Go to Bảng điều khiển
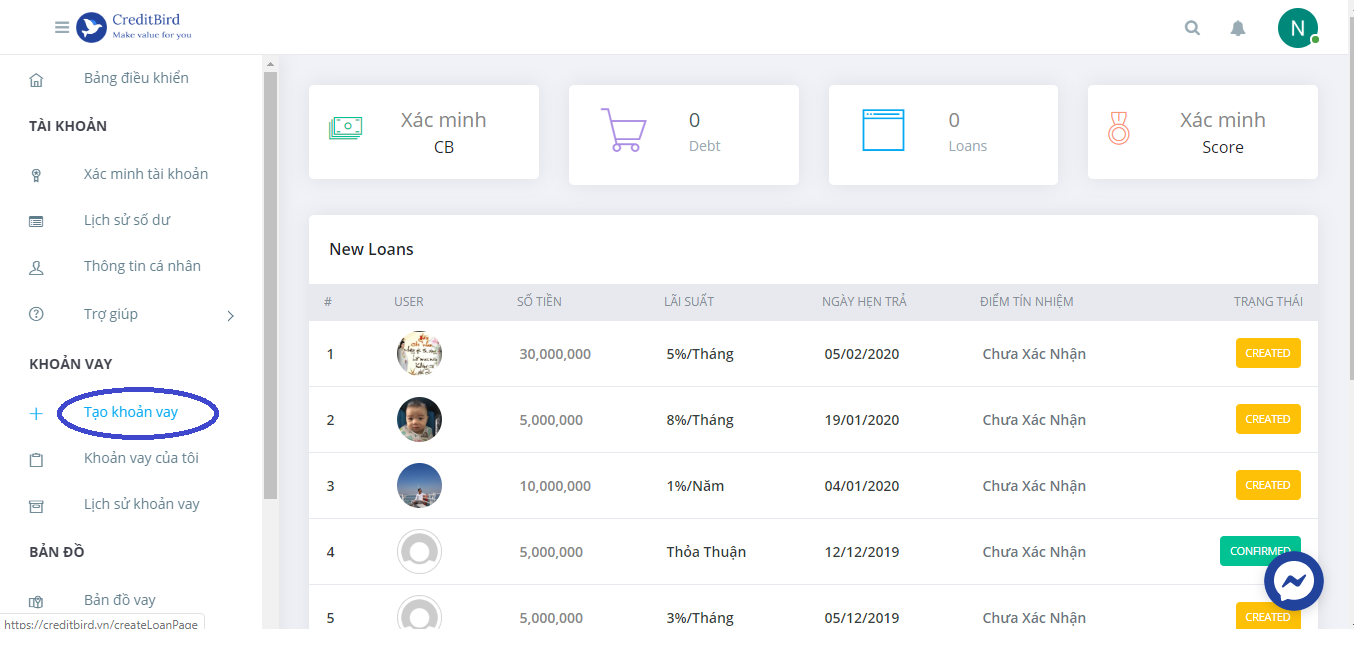 click(136, 78)
